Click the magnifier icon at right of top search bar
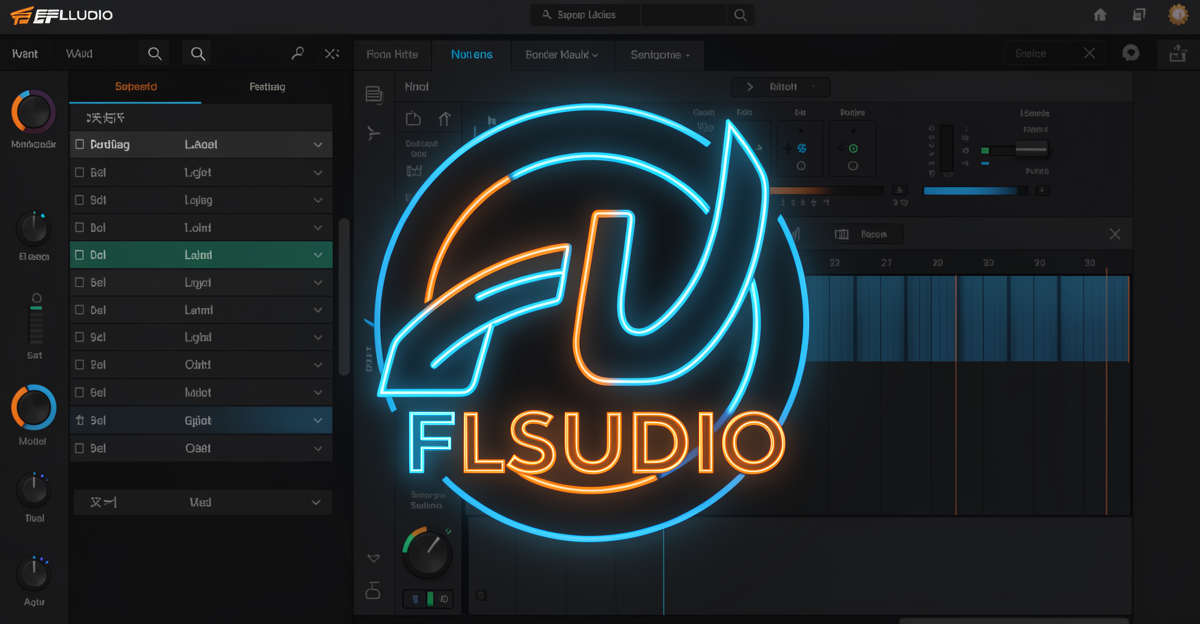 coord(740,15)
